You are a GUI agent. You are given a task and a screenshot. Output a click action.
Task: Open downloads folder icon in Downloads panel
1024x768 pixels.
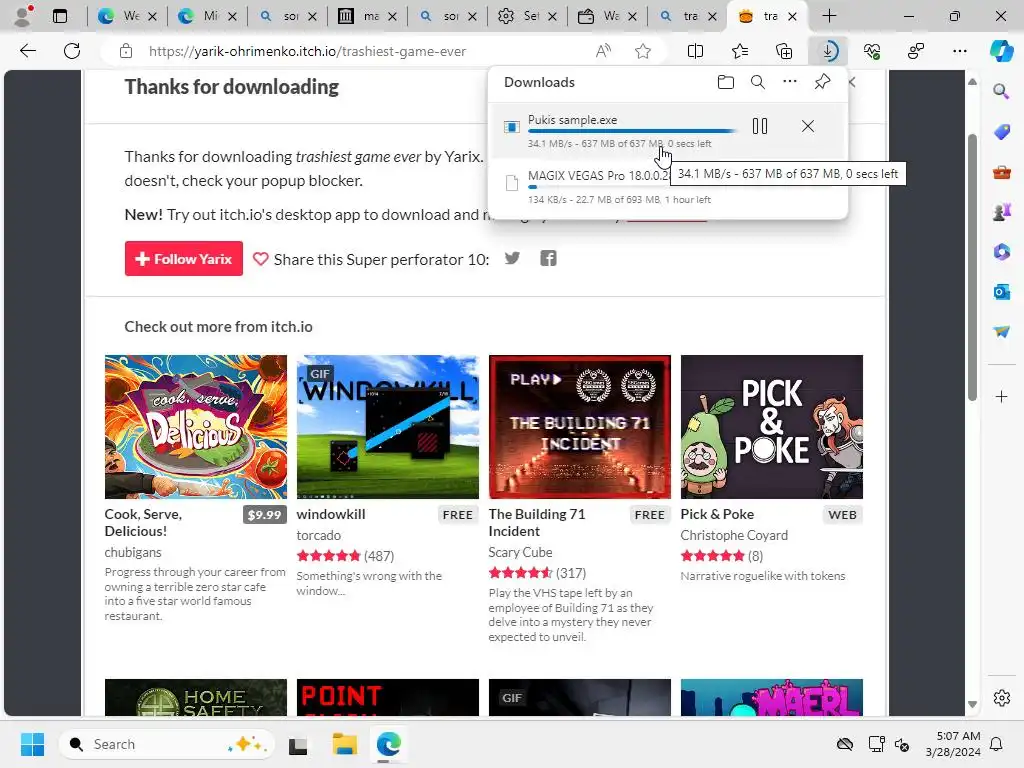pos(726,82)
